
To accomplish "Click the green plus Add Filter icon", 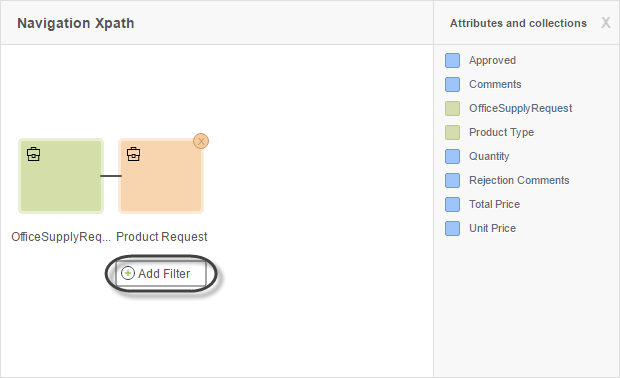I will (x=128, y=273).
